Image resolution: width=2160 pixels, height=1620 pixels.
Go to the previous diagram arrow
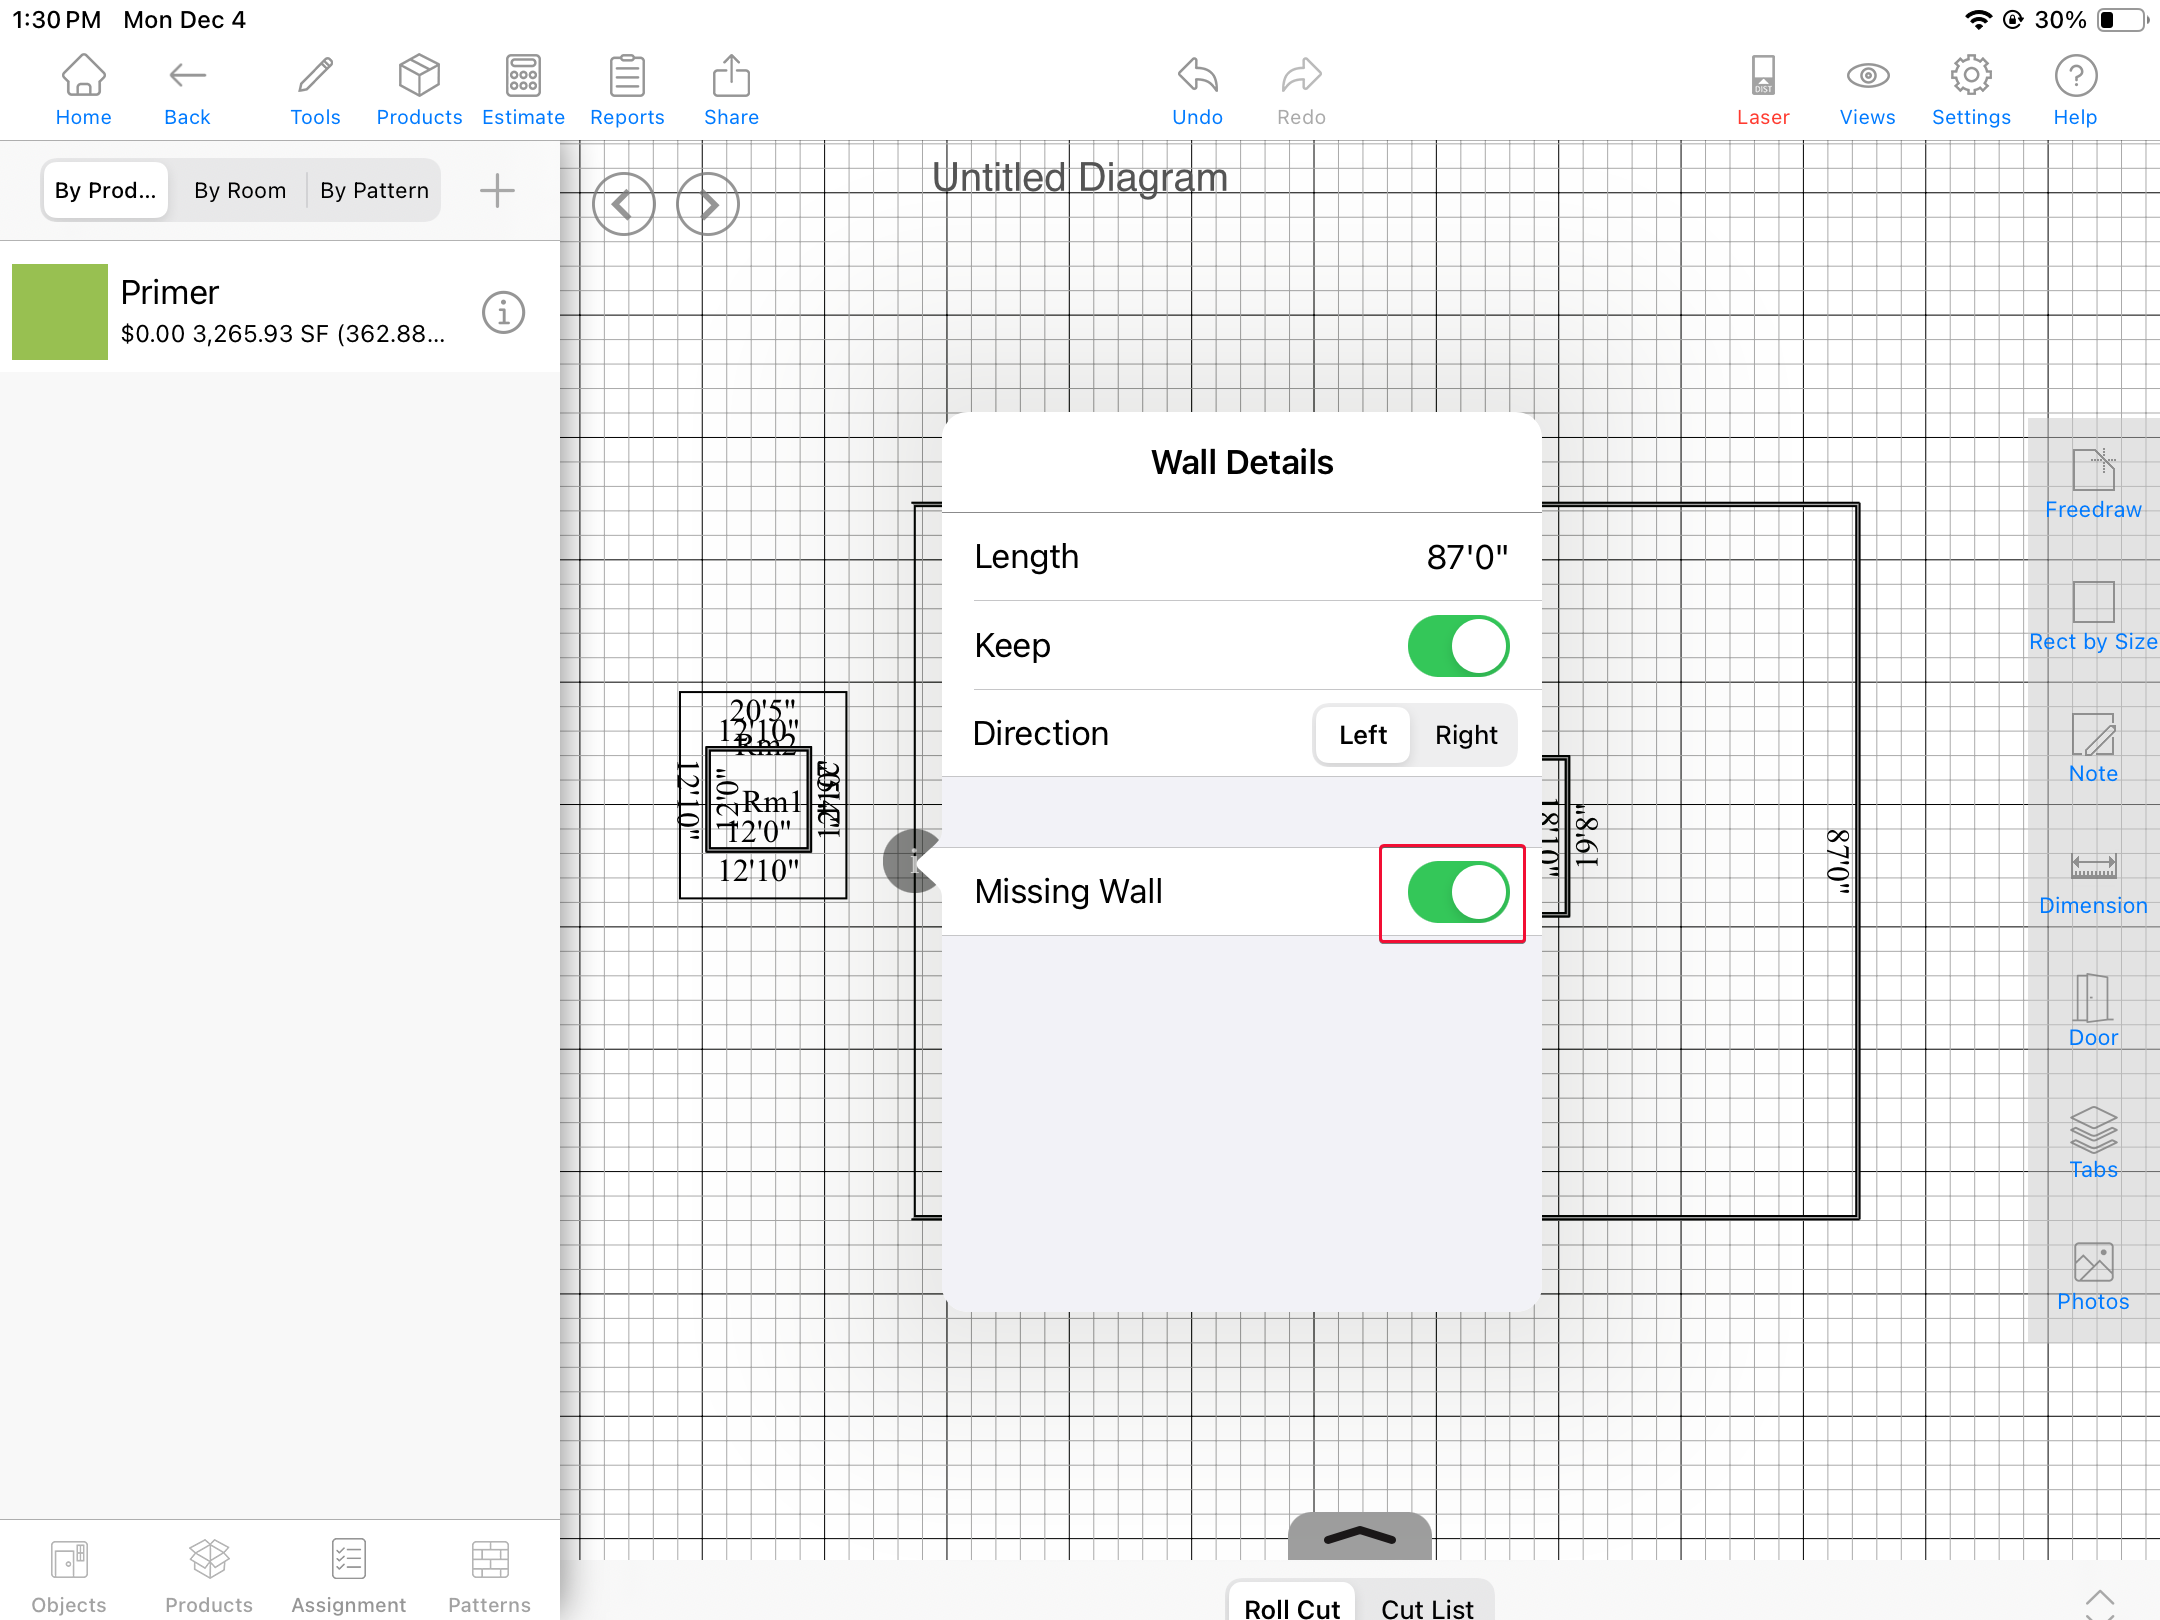click(623, 205)
